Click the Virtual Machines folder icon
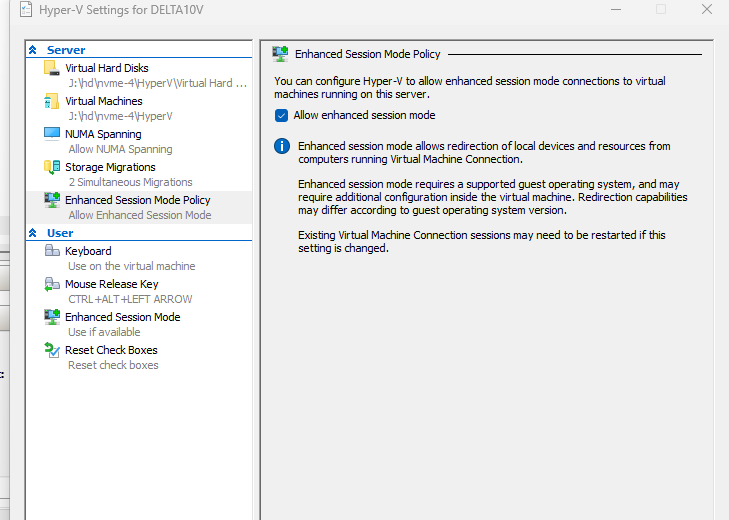The width and height of the screenshot is (729, 520). [x=52, y=101]
